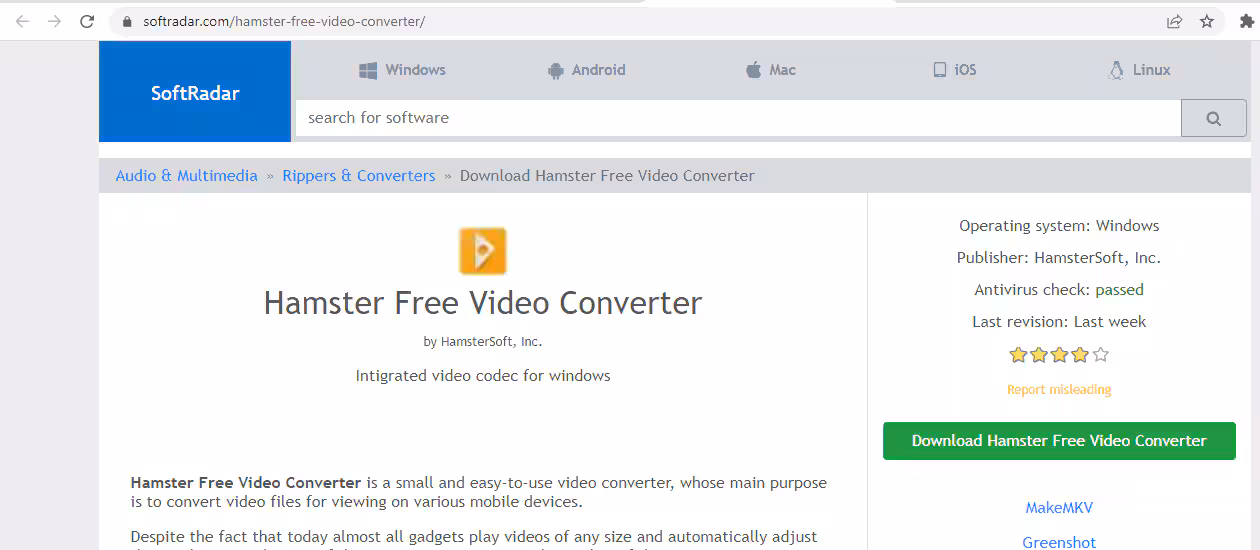Select the Android platform tab
Screen dimensions: 1260x550
586,70
